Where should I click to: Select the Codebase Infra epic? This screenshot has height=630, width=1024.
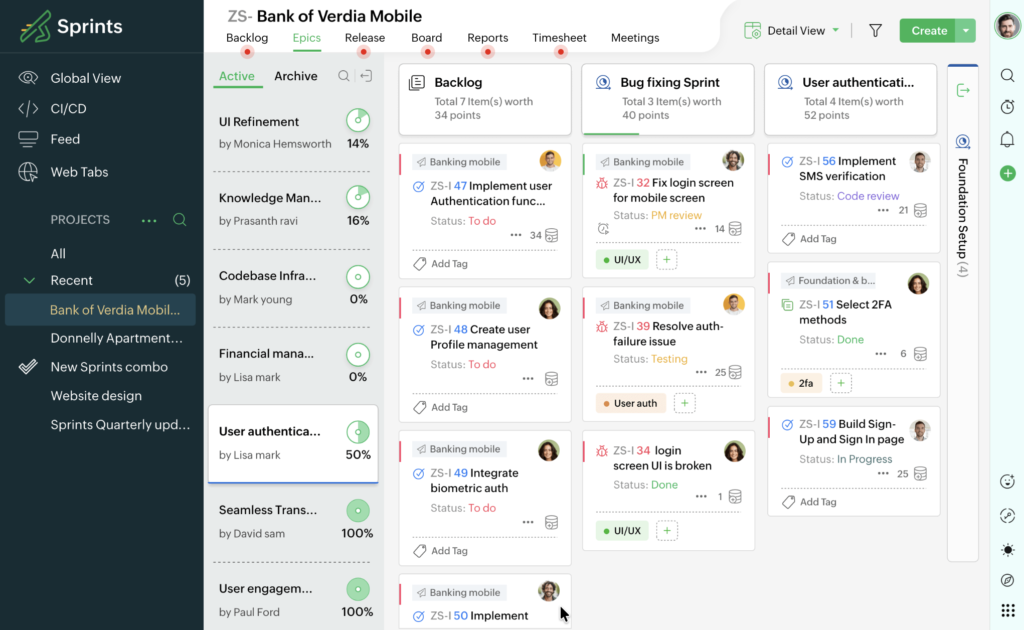[293, 287]
